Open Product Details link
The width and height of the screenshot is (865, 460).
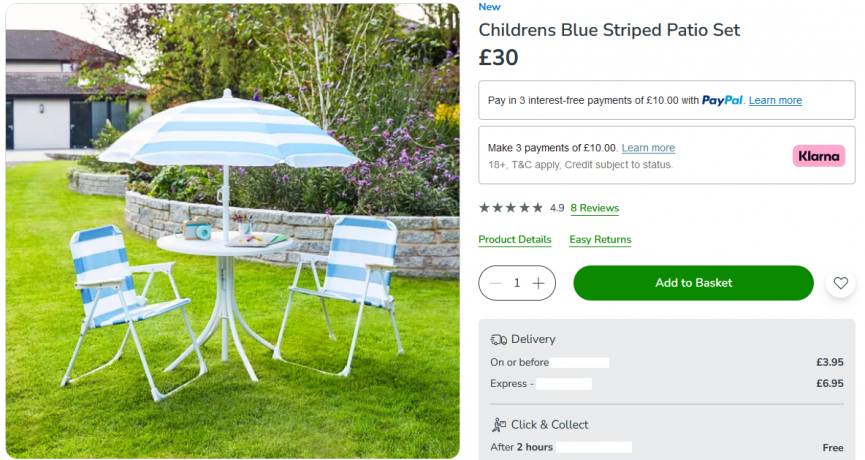[515, 239]
